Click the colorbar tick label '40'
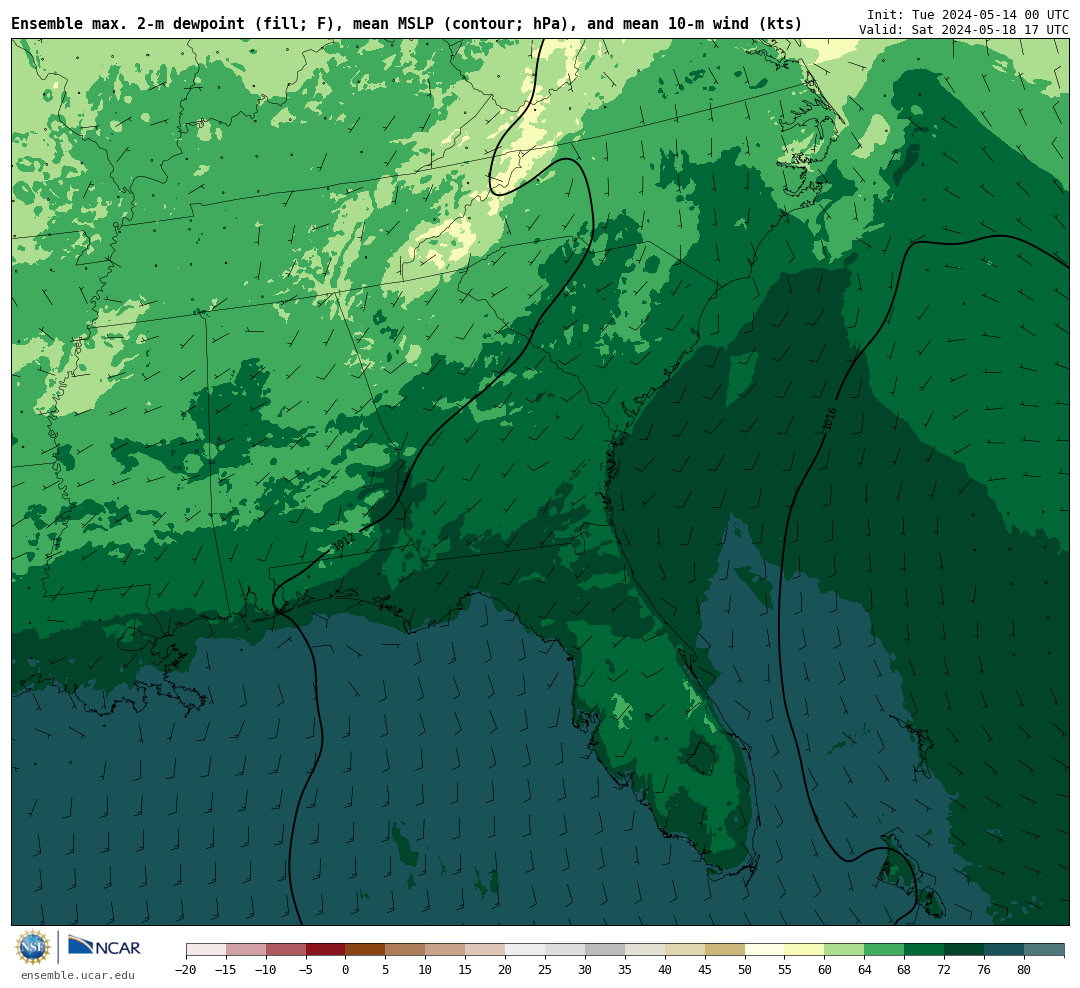Image resolution: width=1080 pixels, height=988 pixels. pyautogui.click(x=665, y=970)
